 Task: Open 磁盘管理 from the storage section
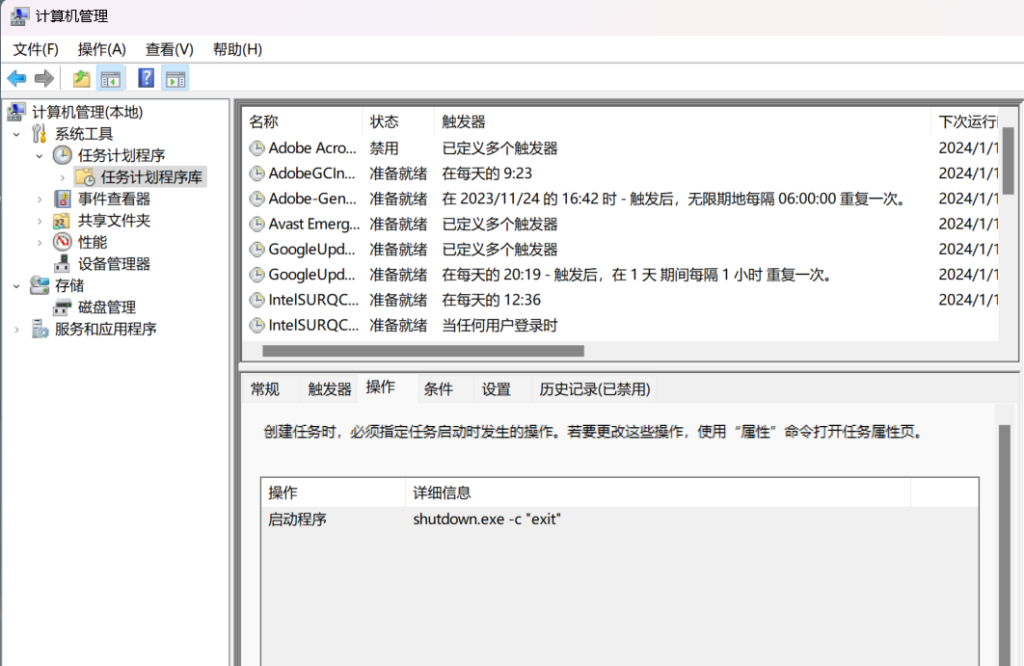point(107,307)
